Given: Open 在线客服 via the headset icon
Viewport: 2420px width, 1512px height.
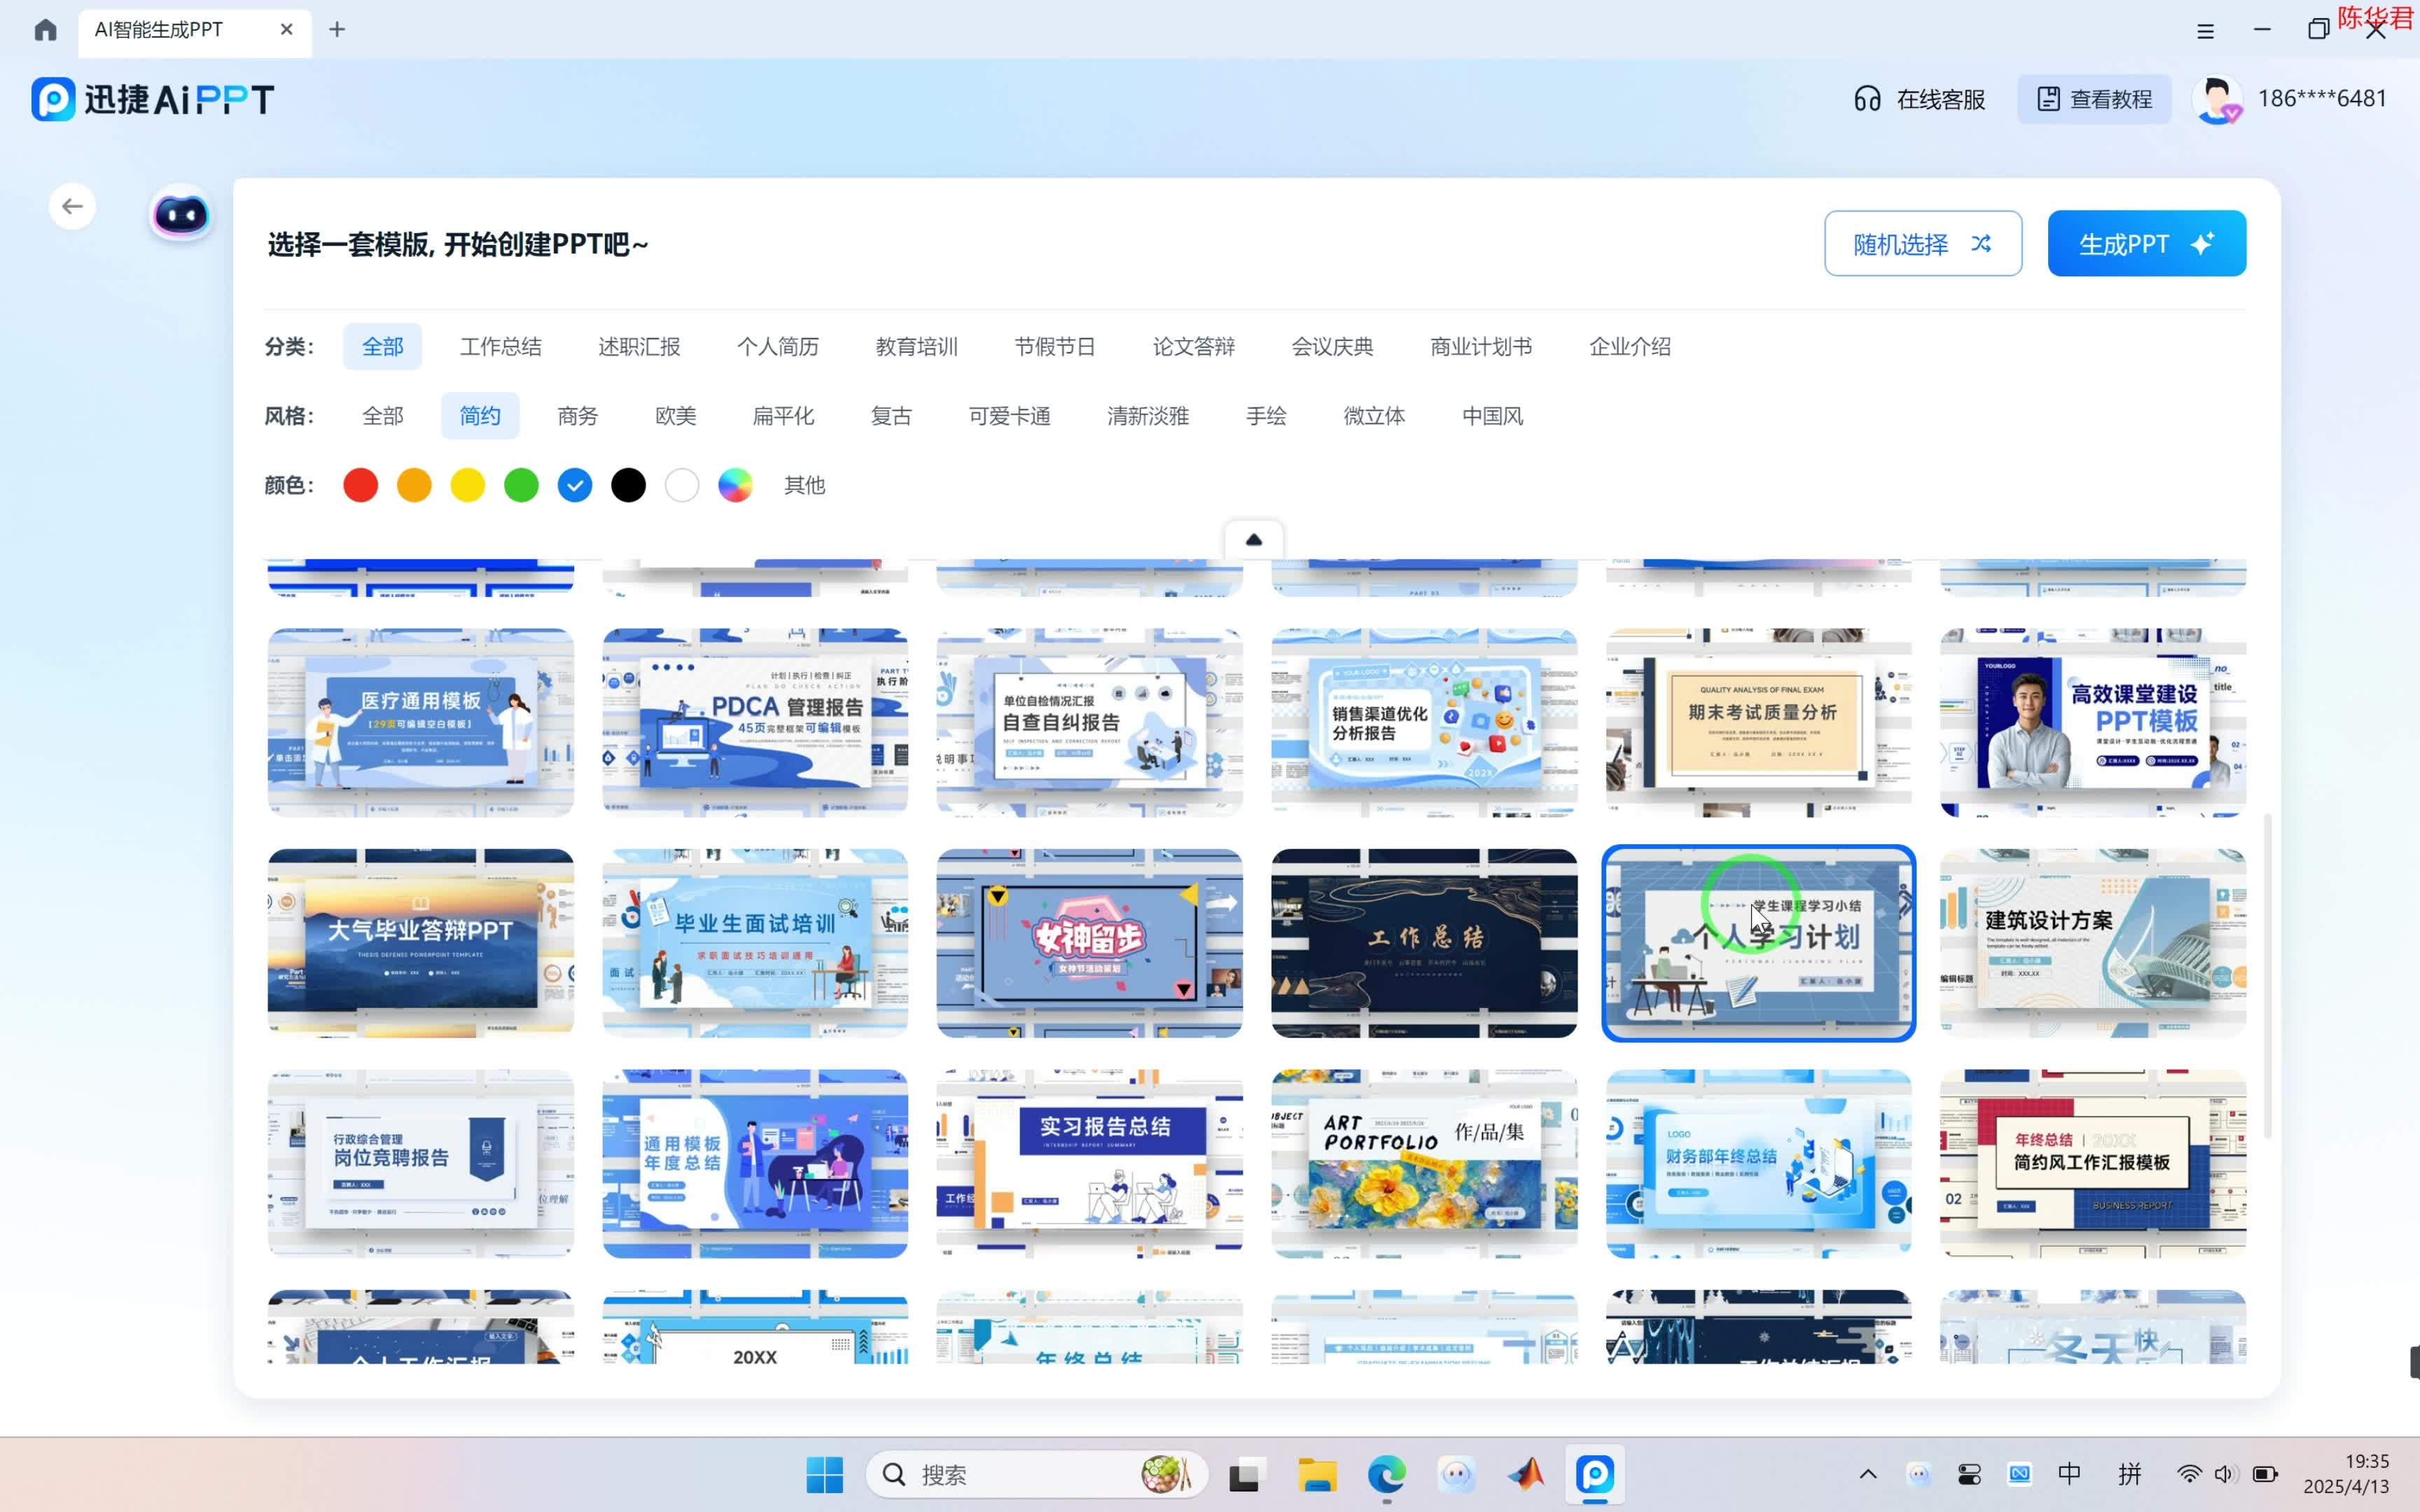Looking at the screenshot, I should 1868,98.
